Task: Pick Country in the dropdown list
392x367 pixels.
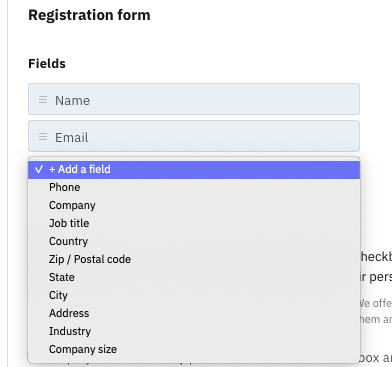Action: 194,241
